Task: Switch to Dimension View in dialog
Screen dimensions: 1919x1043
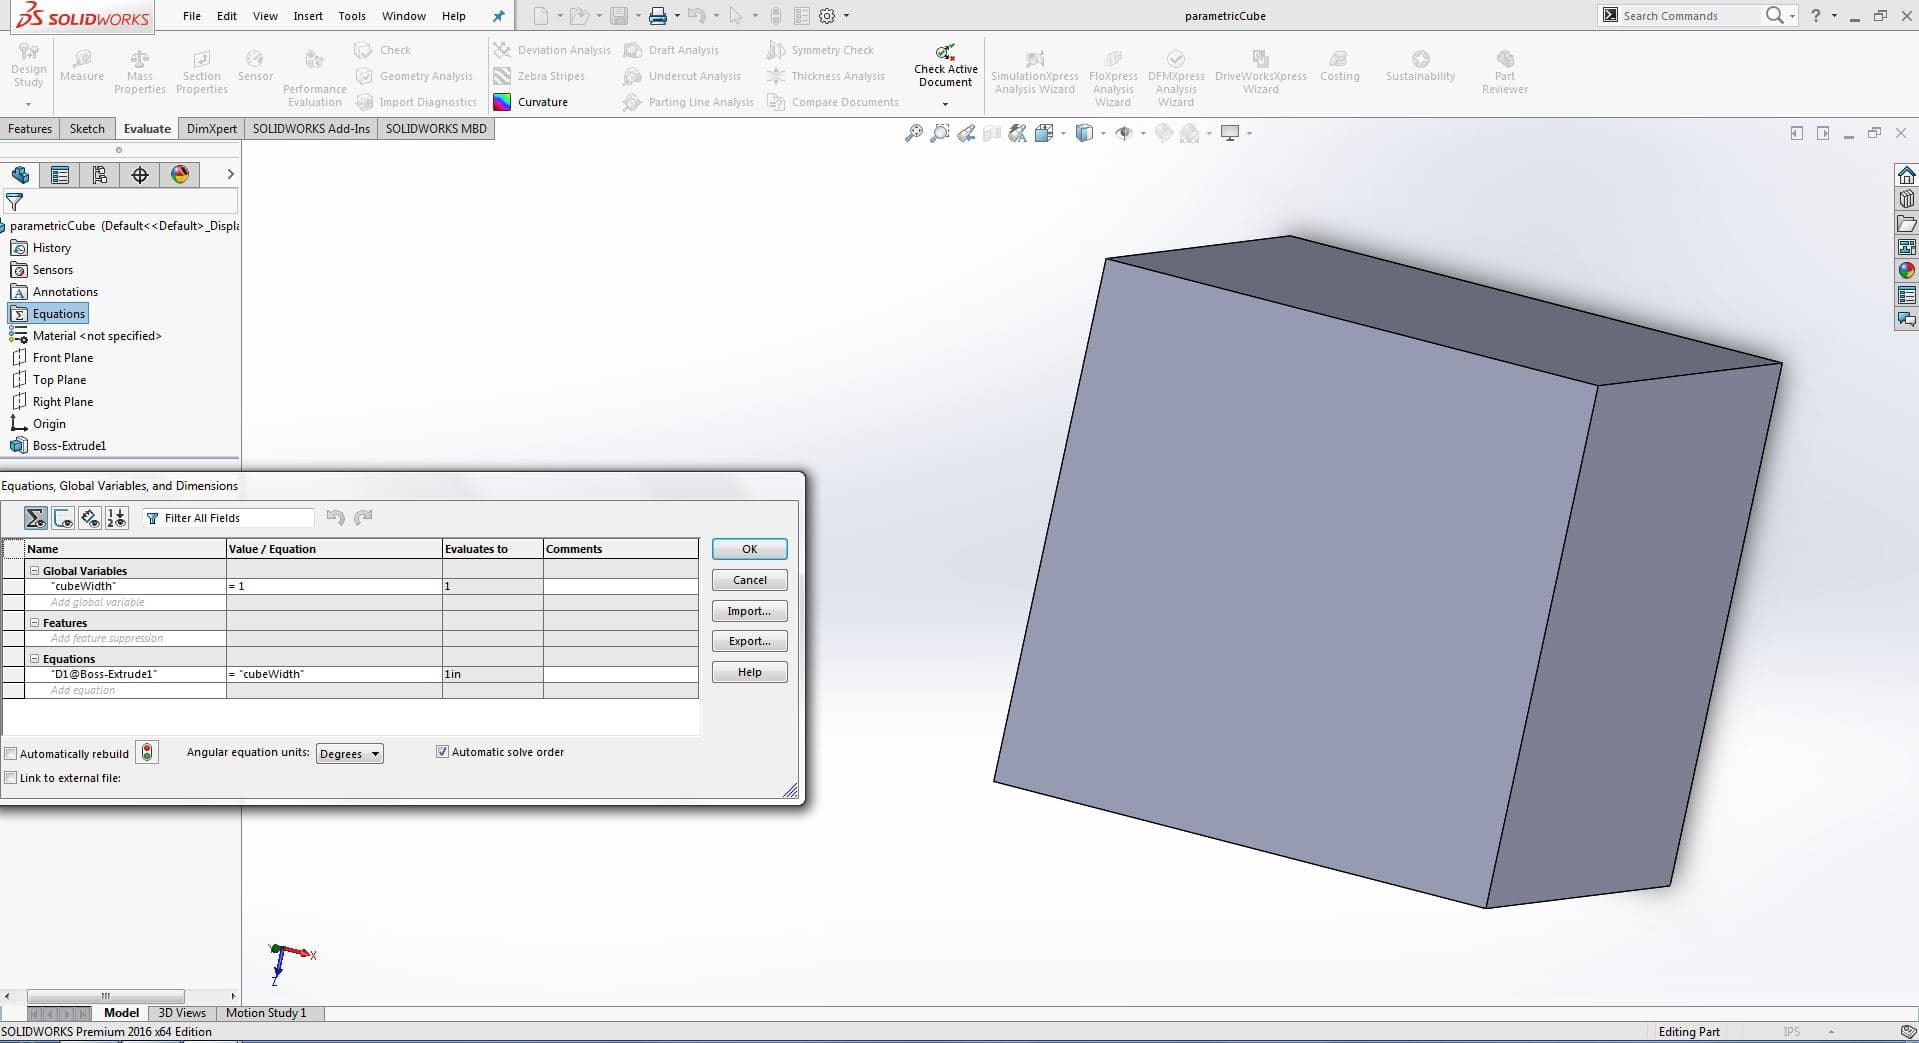Action: point(90,518)
